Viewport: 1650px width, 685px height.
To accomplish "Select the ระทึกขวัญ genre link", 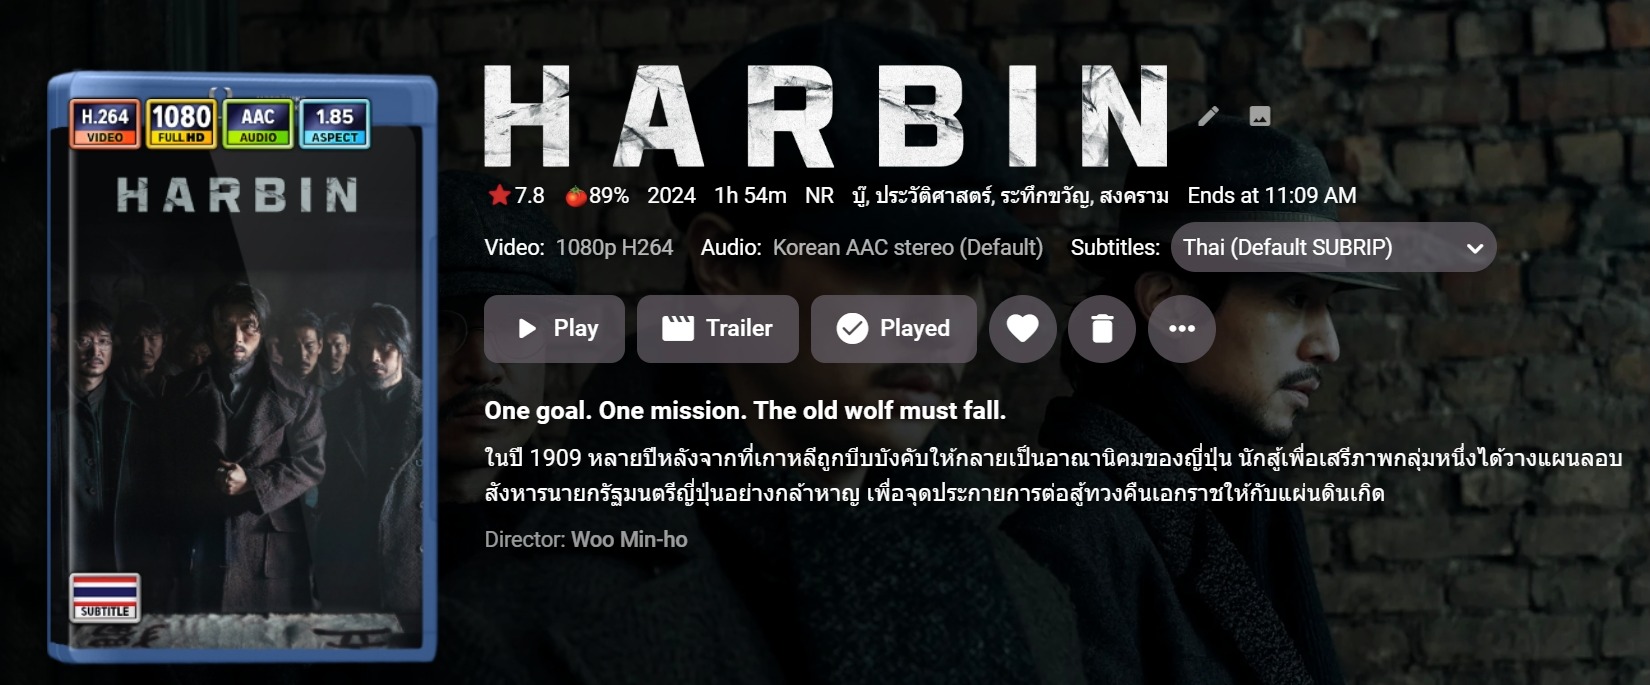I will click(1043, 196).
